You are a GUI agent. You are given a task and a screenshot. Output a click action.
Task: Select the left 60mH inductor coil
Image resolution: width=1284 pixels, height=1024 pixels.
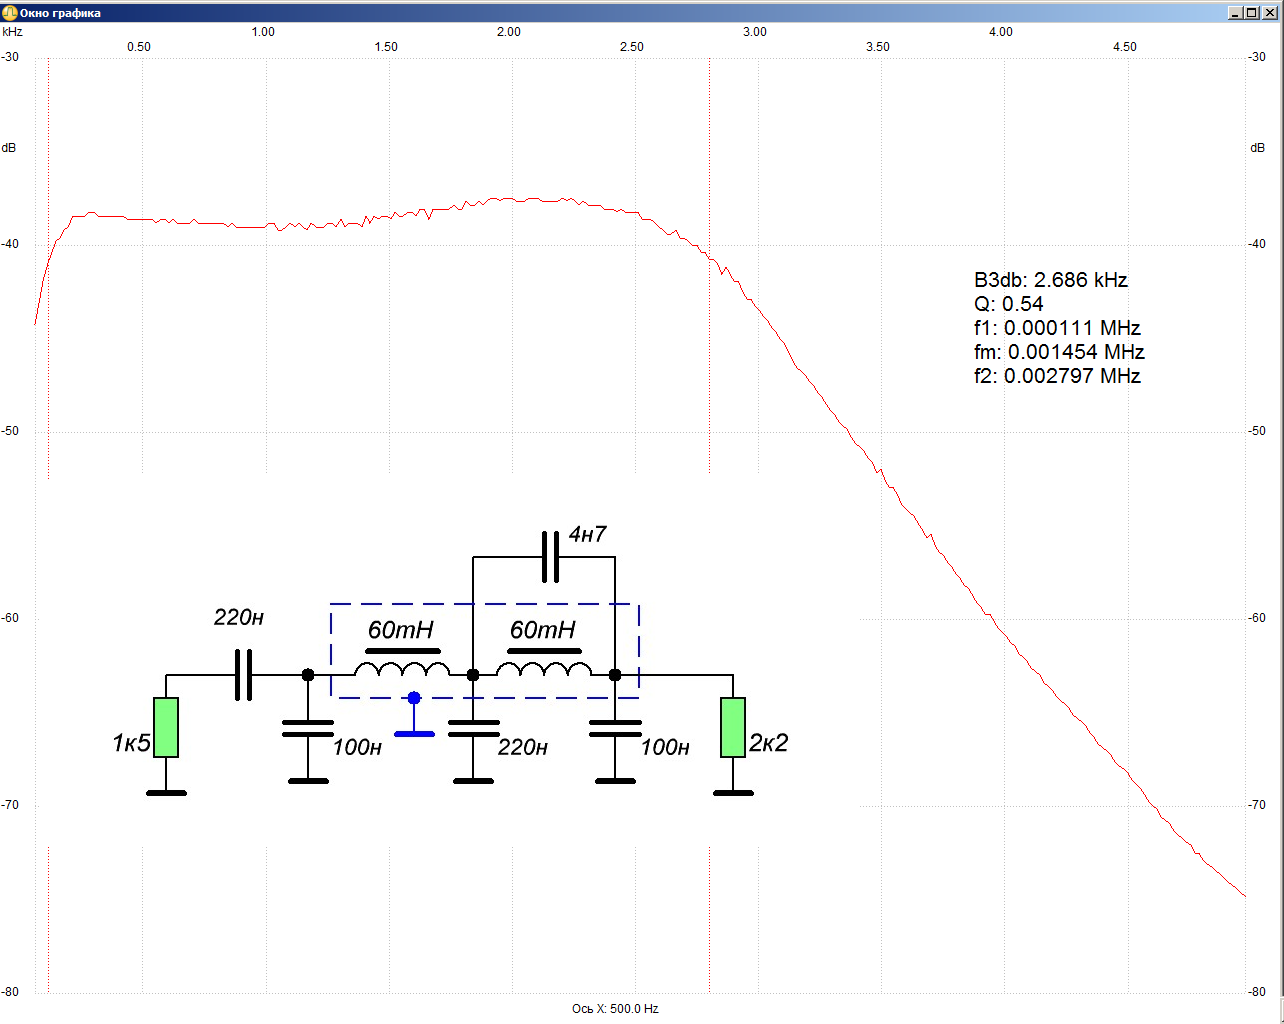tap(402, 668)
